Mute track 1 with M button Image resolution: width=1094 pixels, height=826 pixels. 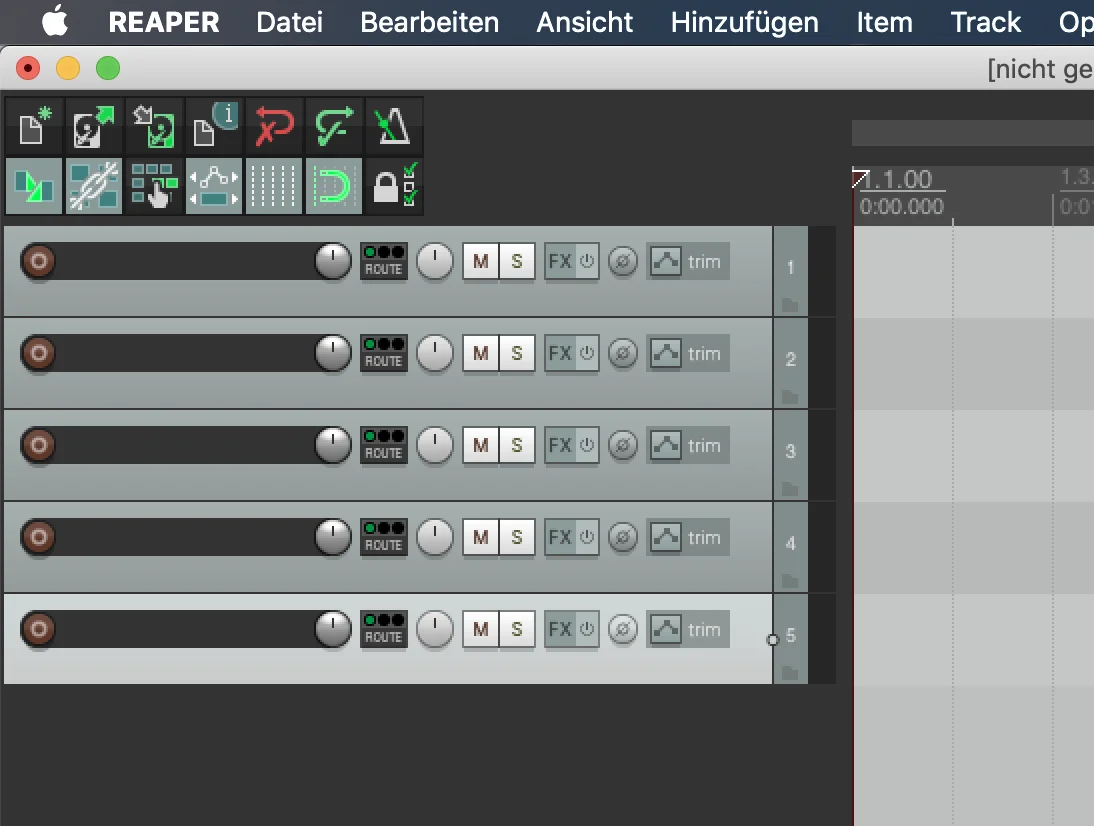click(x=481, y=262)
